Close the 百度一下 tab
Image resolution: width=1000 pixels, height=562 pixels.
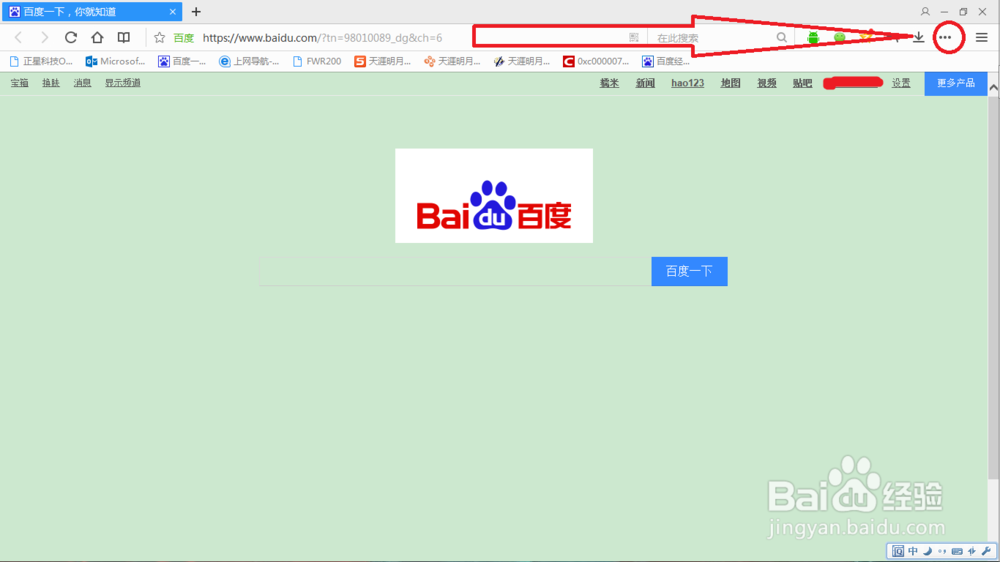172,11
